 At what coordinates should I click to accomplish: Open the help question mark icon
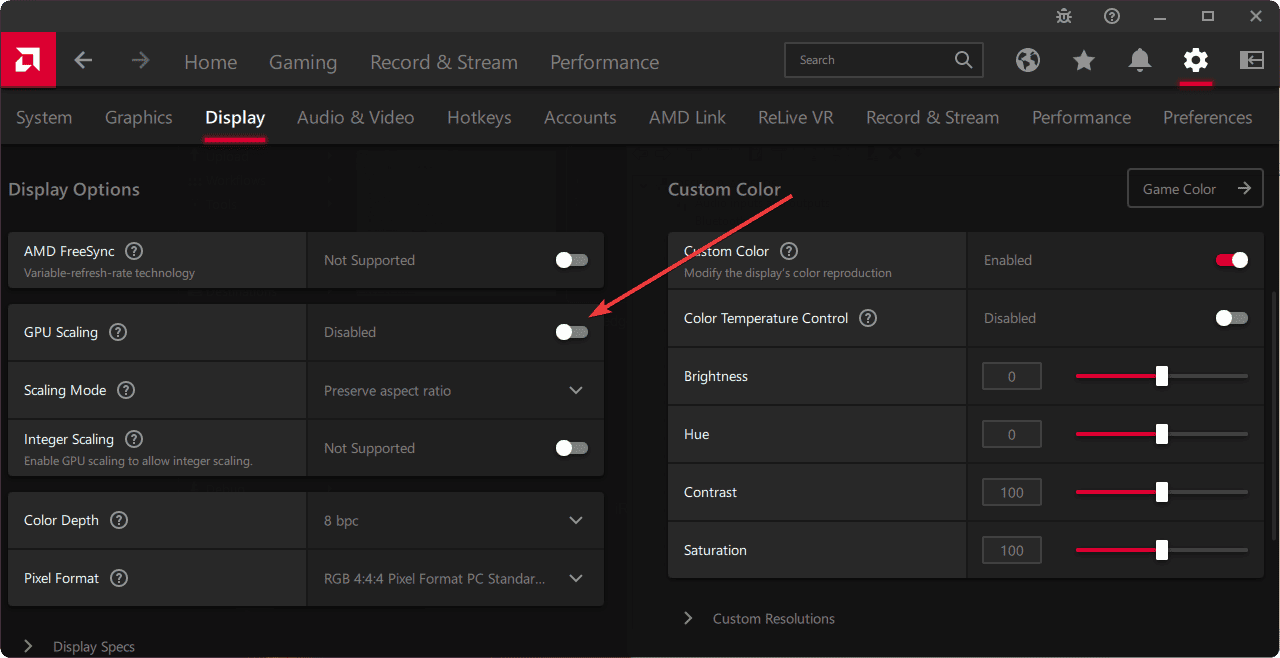tap(1112, 16)
